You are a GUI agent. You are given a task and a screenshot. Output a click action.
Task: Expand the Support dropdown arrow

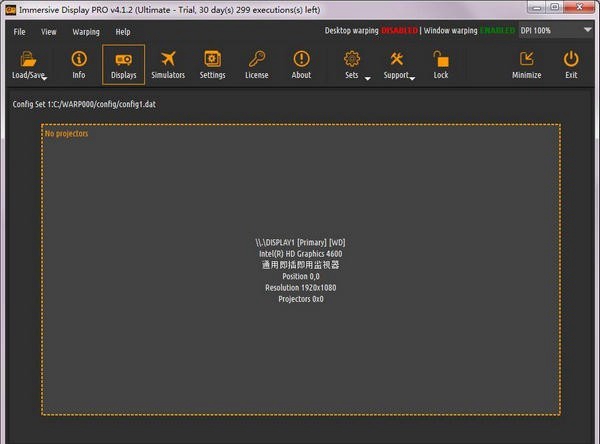point(412,78)
